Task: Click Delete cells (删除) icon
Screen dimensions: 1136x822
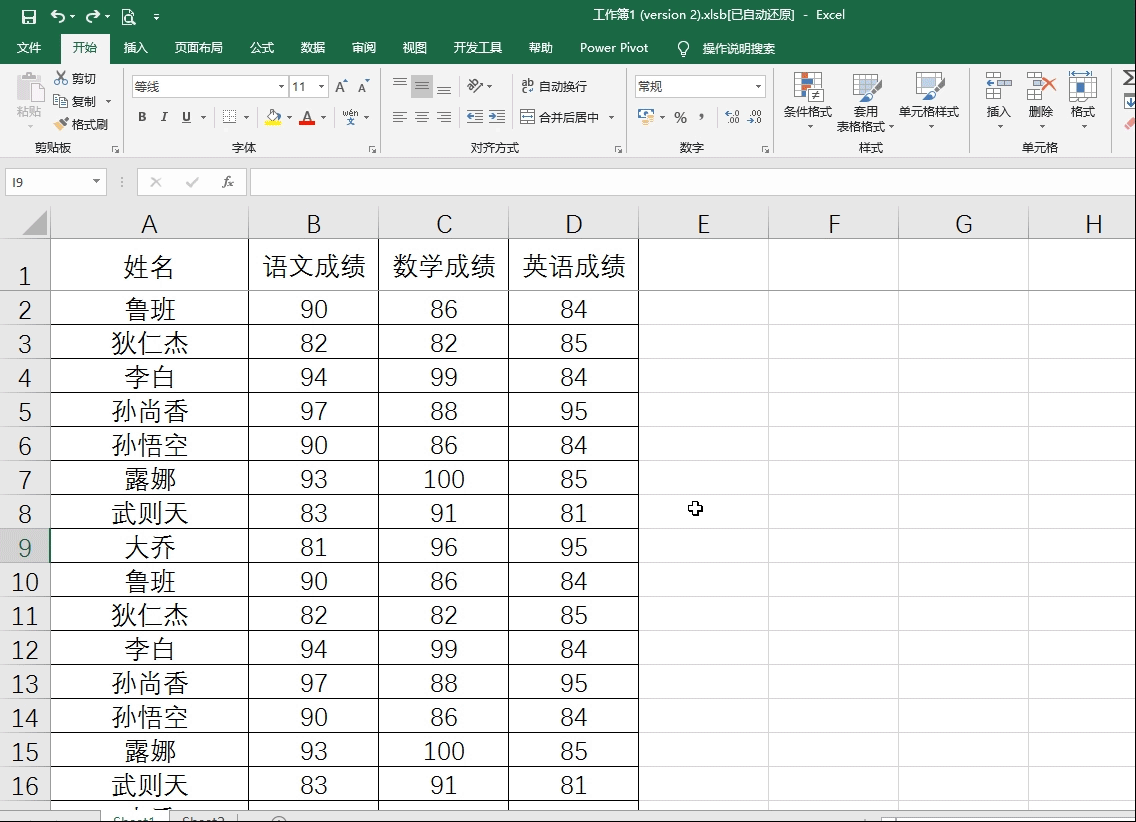Action: 1040,85
